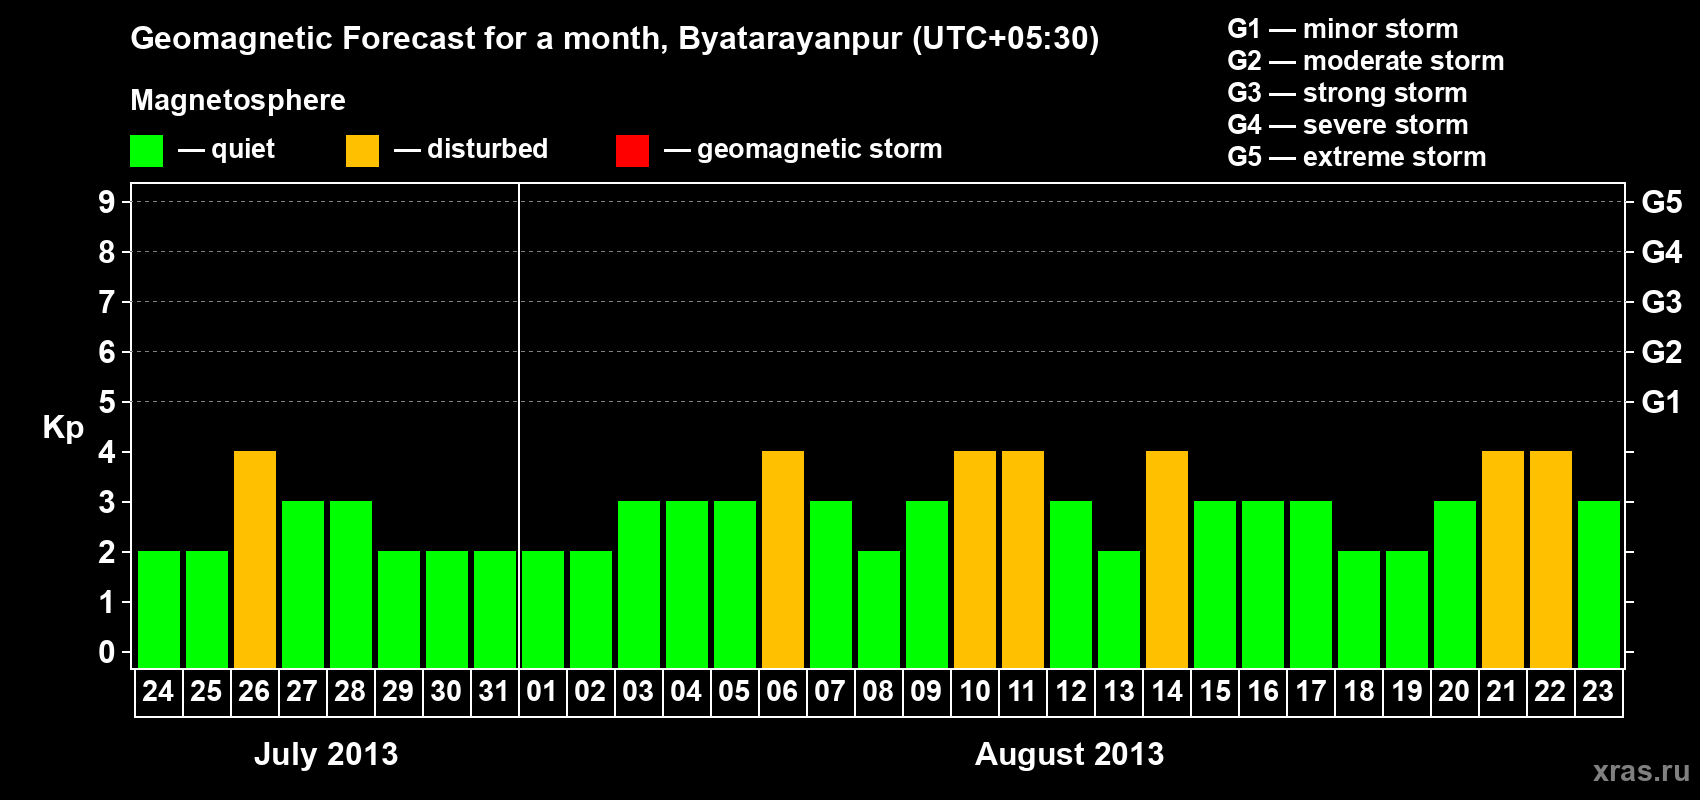Click the August 2013 month label
The width and height of the screenshot is (1700, 800).
1070,754
